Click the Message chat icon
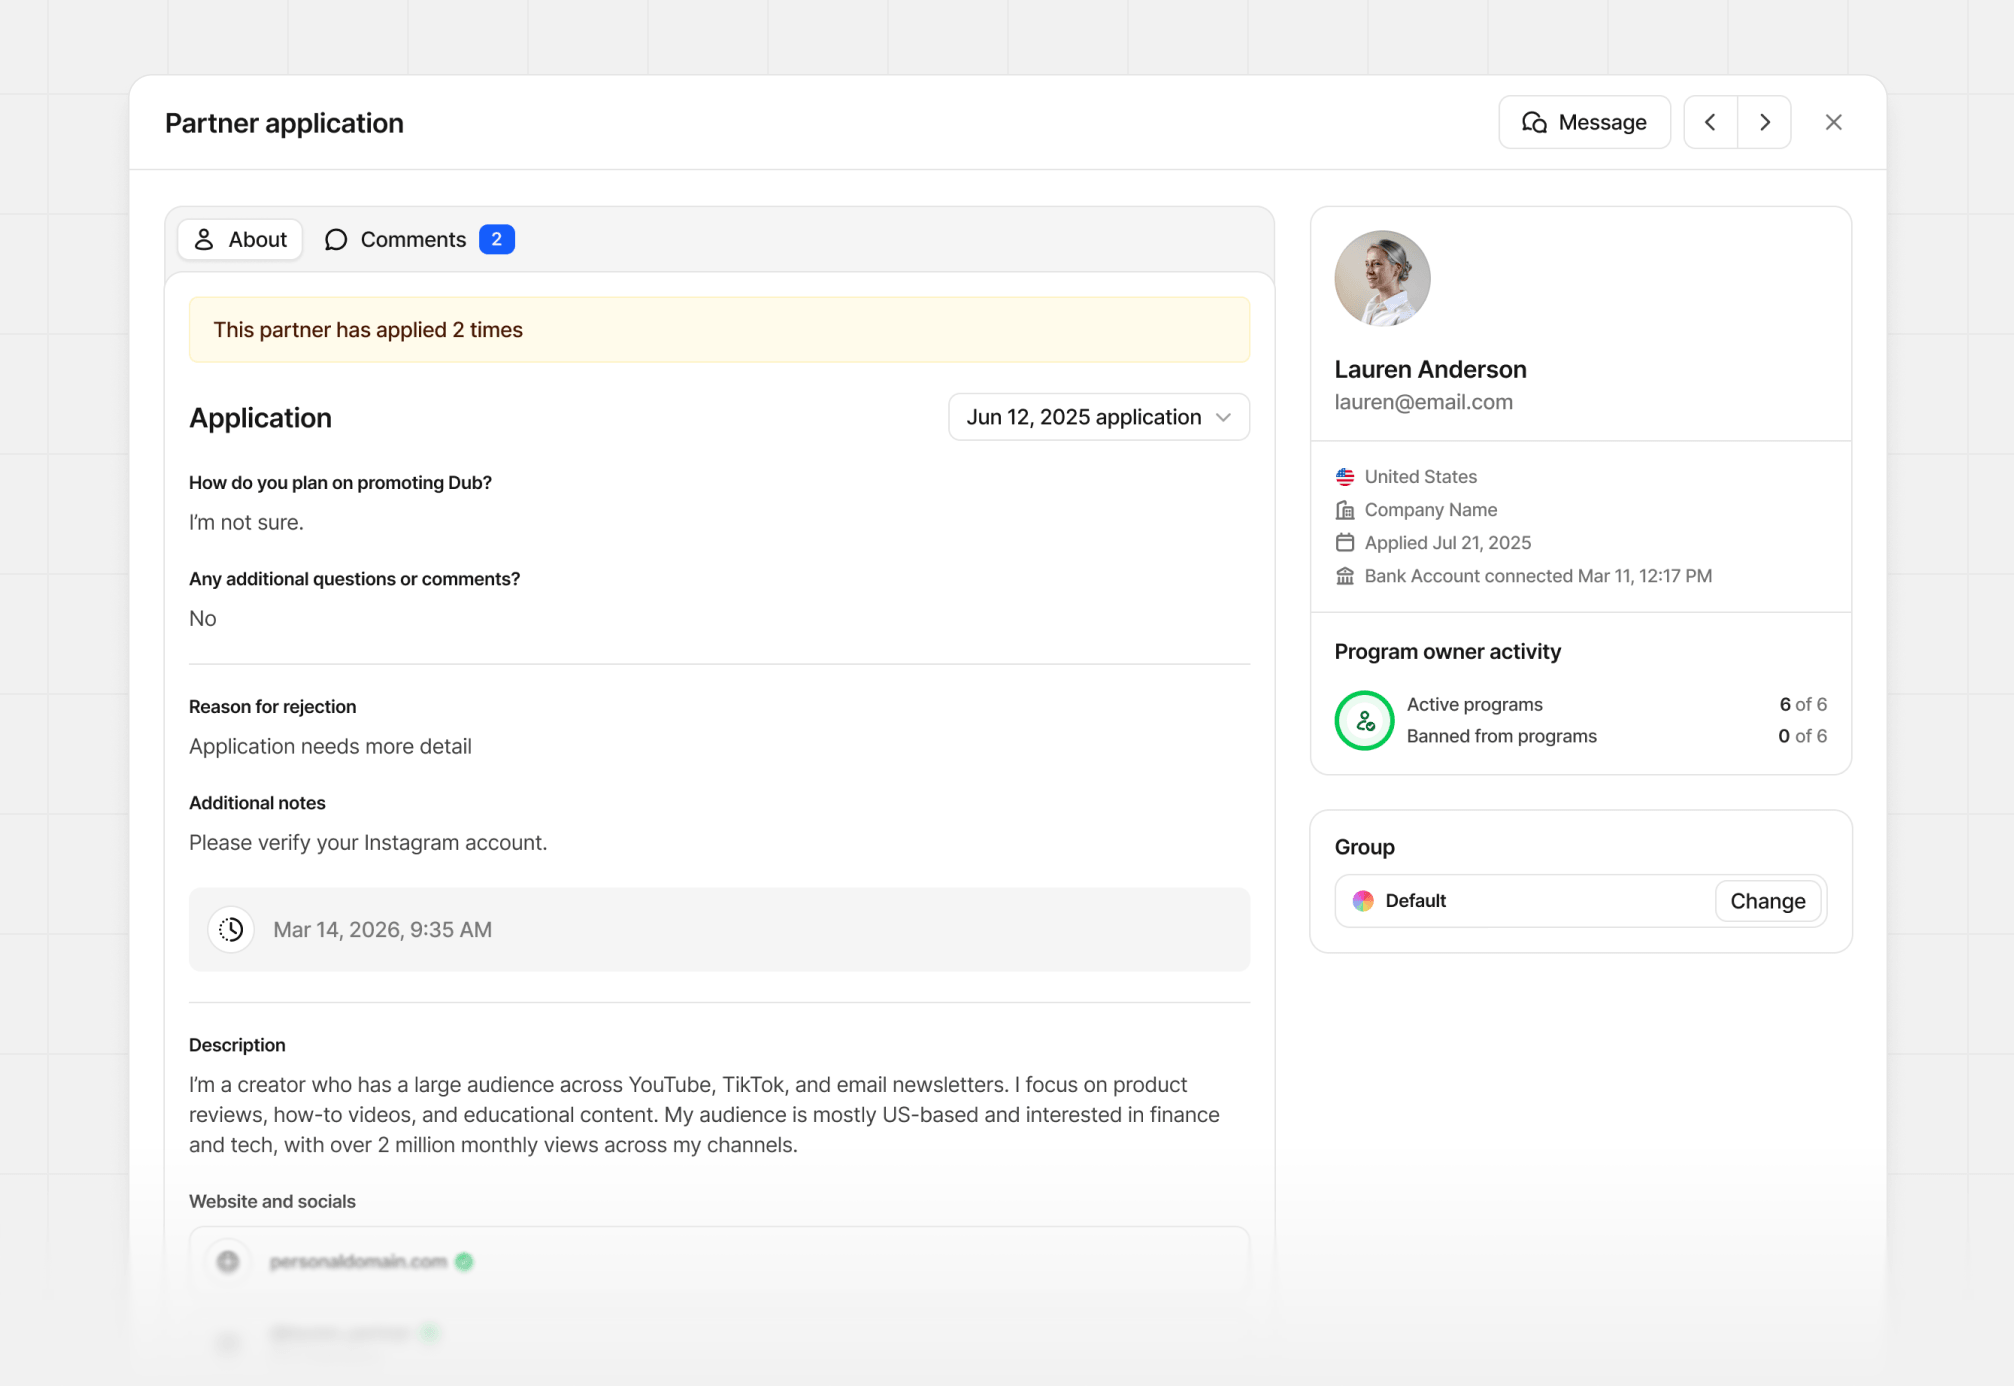Viewport: 2014px width, 1386px height. (1534, 122)
